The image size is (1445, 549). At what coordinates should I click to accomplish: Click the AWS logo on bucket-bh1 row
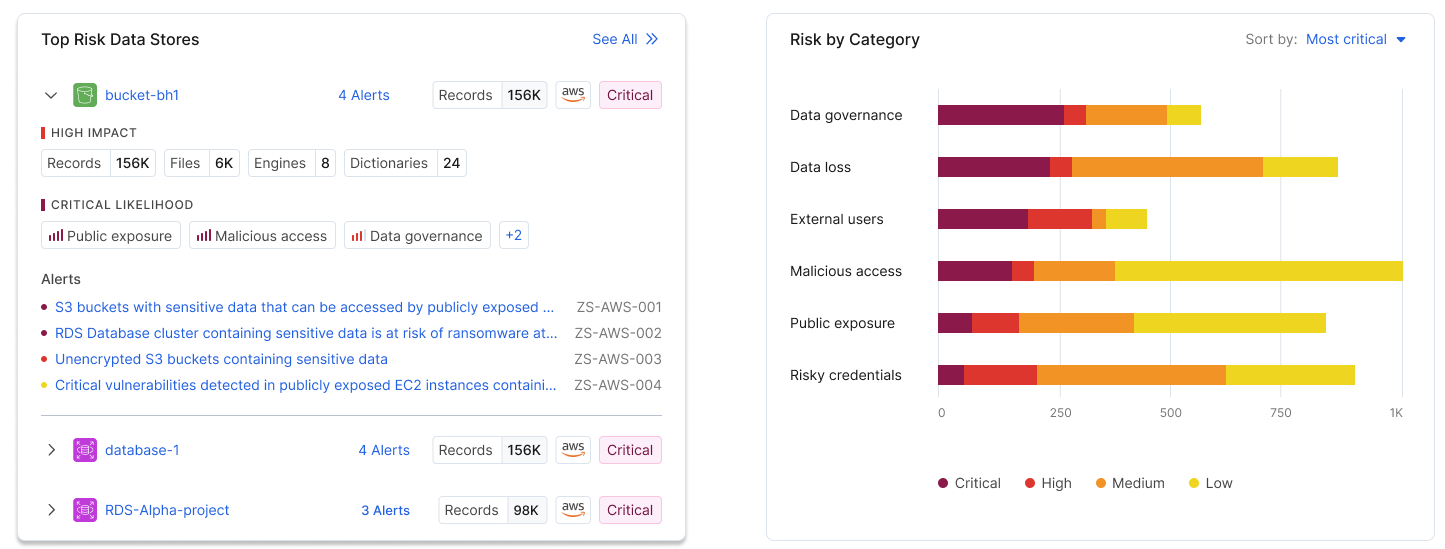[573, 95]
